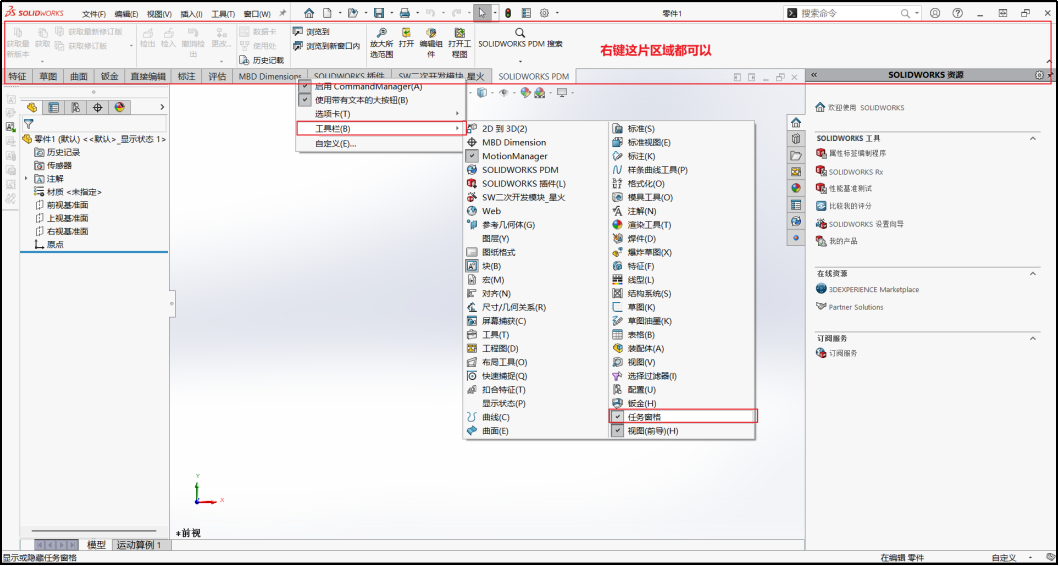Screen dimensions: 1059x566
Task: Click the 放大所选范围 zoom icon
Action: (x=382, y=32)
